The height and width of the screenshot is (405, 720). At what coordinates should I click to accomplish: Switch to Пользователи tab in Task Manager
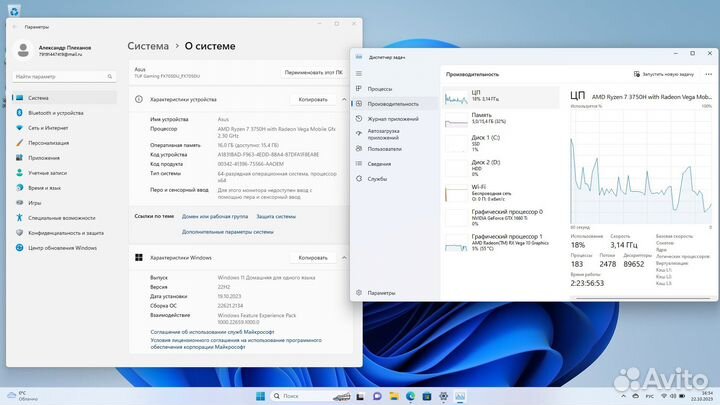click(x=384, y=149)
